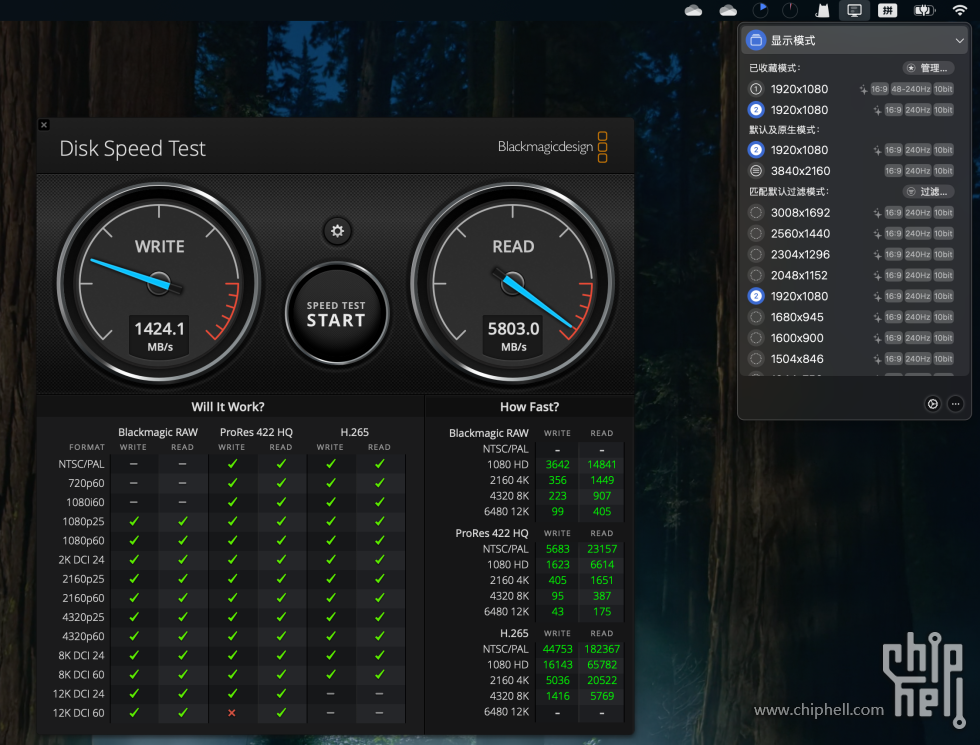Open the blue pie timer menu bar icon

pos(760,10)
